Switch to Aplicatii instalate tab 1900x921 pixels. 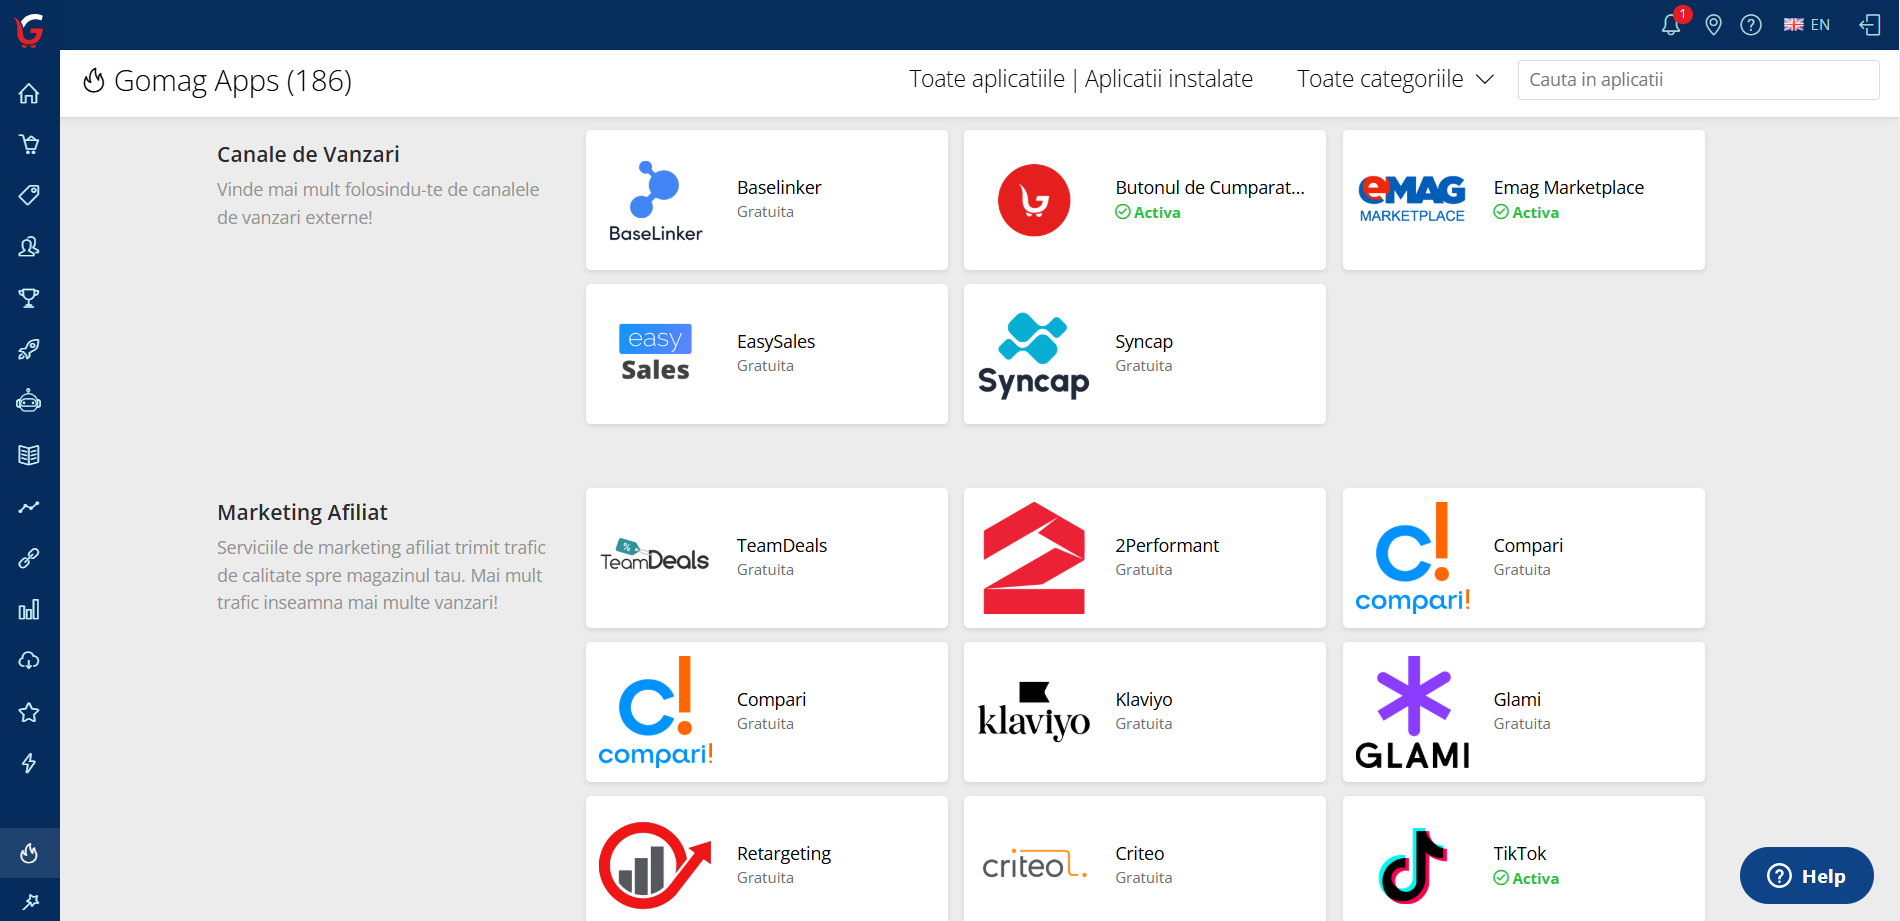(1168, 79)
